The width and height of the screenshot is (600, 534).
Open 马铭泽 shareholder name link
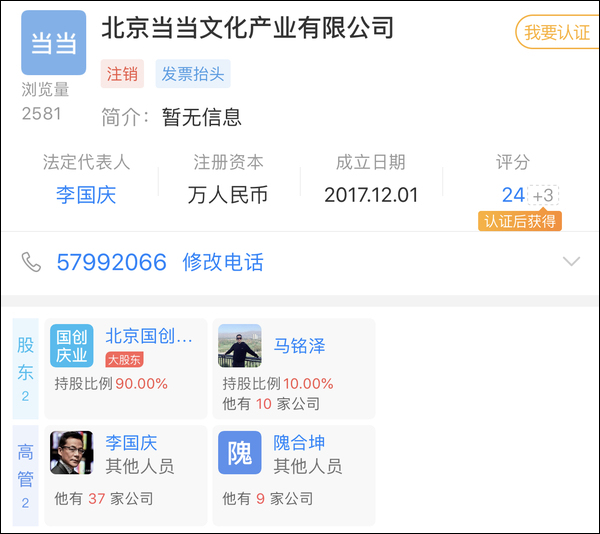click(x=299, y=346)
